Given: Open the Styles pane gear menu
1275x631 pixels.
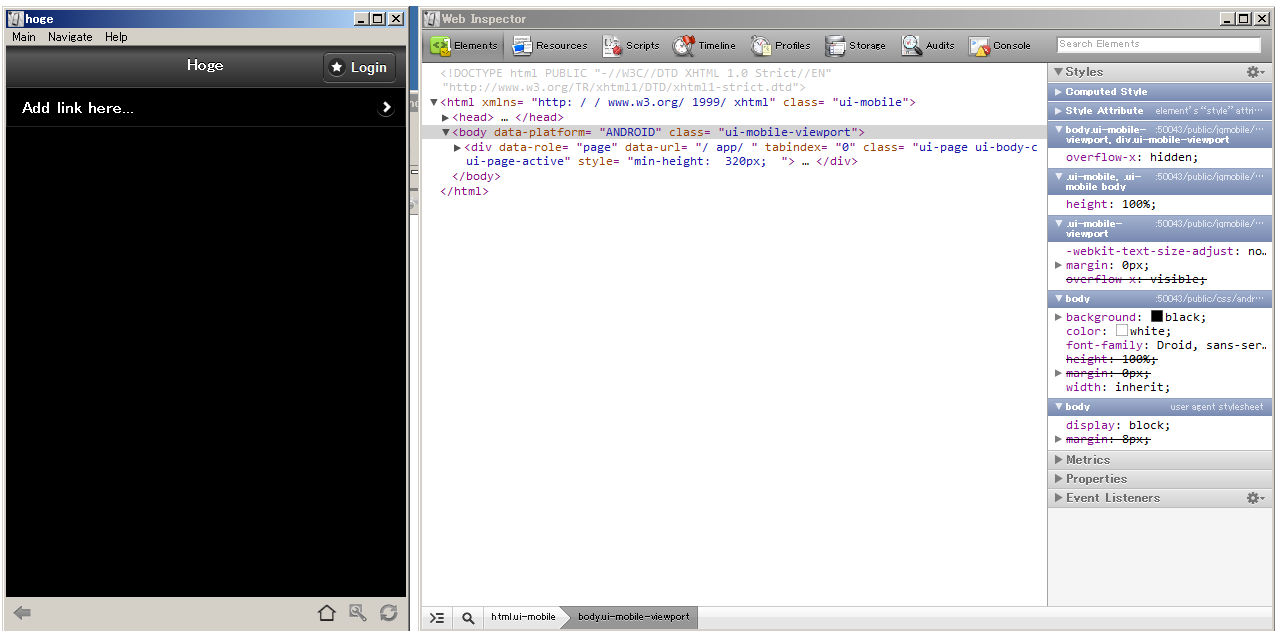Looking at the screenshot, I should pos(1255,72).
